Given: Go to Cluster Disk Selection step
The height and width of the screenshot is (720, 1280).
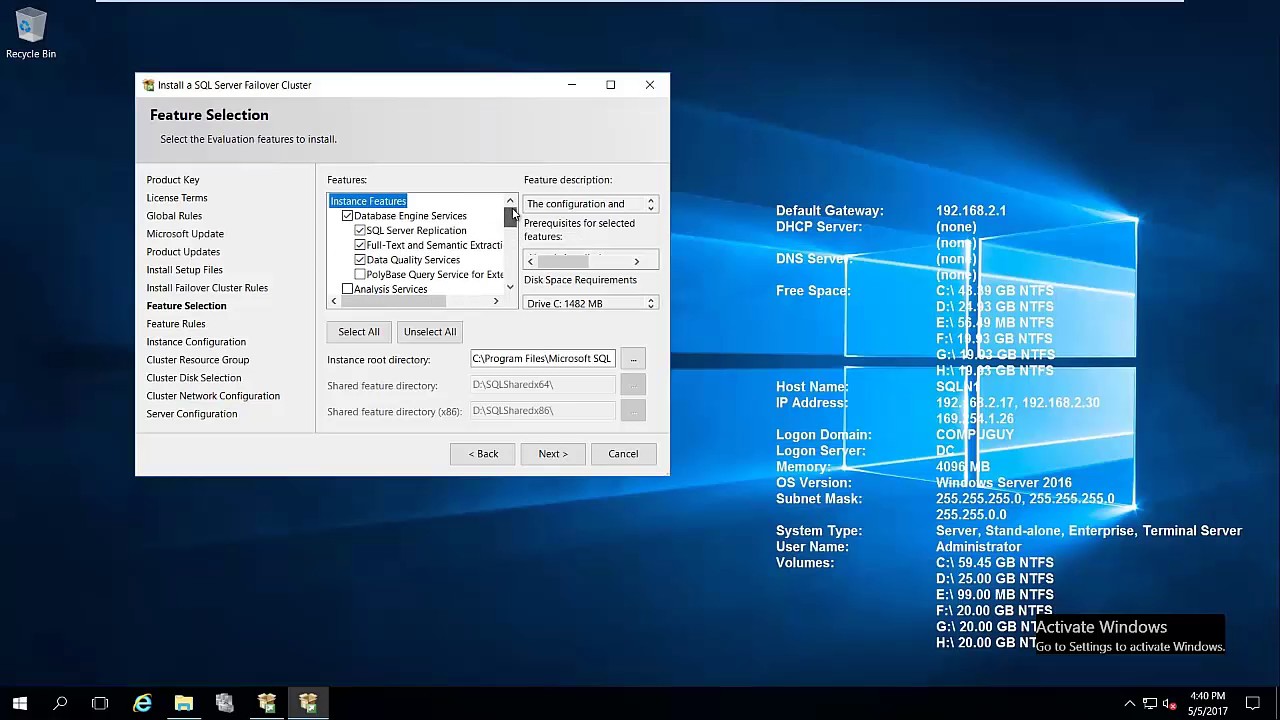Looking at the screenshot, I should click(194, 378).
